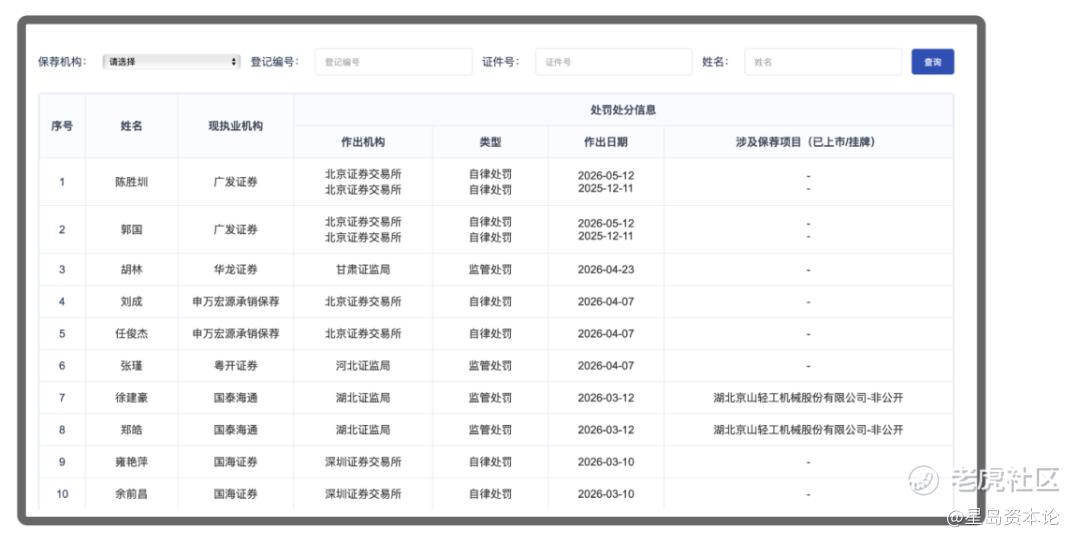
Task: Click the blue 查询 button
Action: click(933, 62)
